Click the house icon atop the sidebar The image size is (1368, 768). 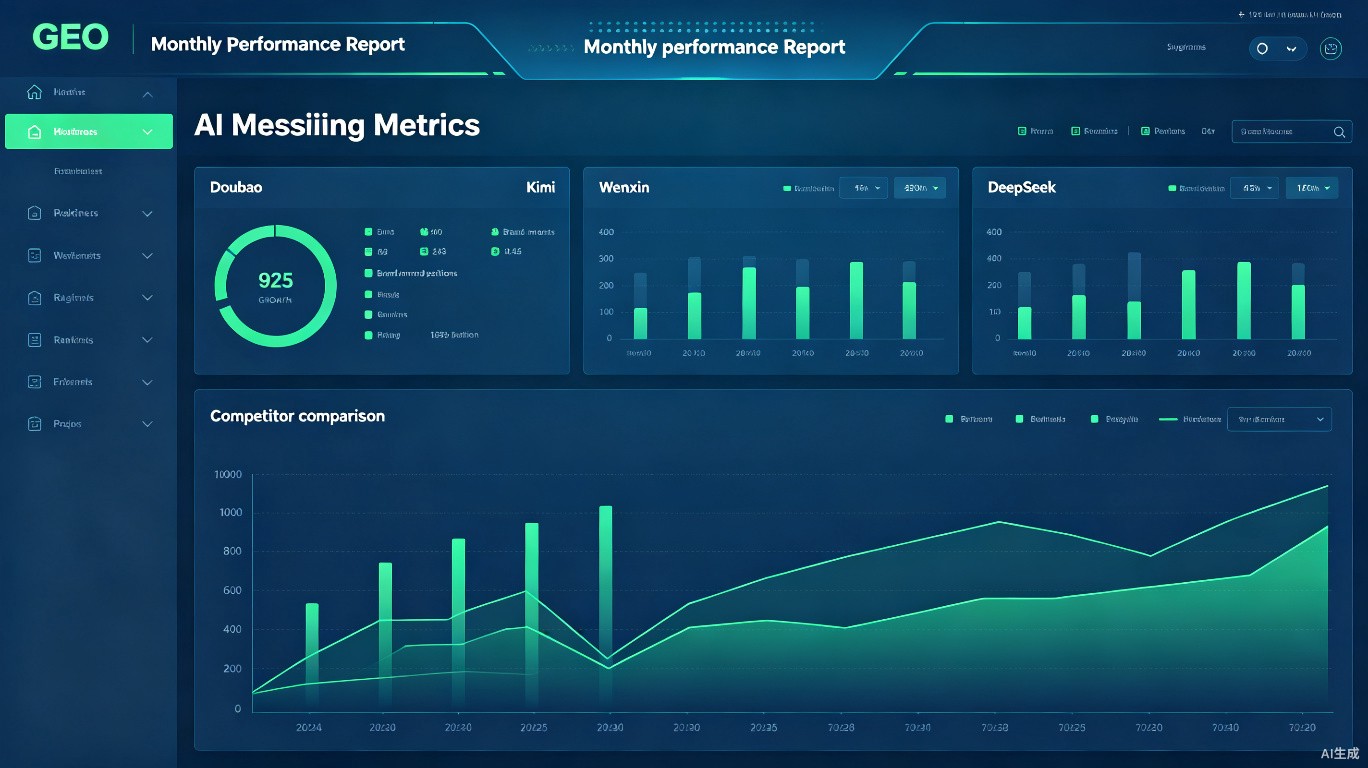pos(34,92)
